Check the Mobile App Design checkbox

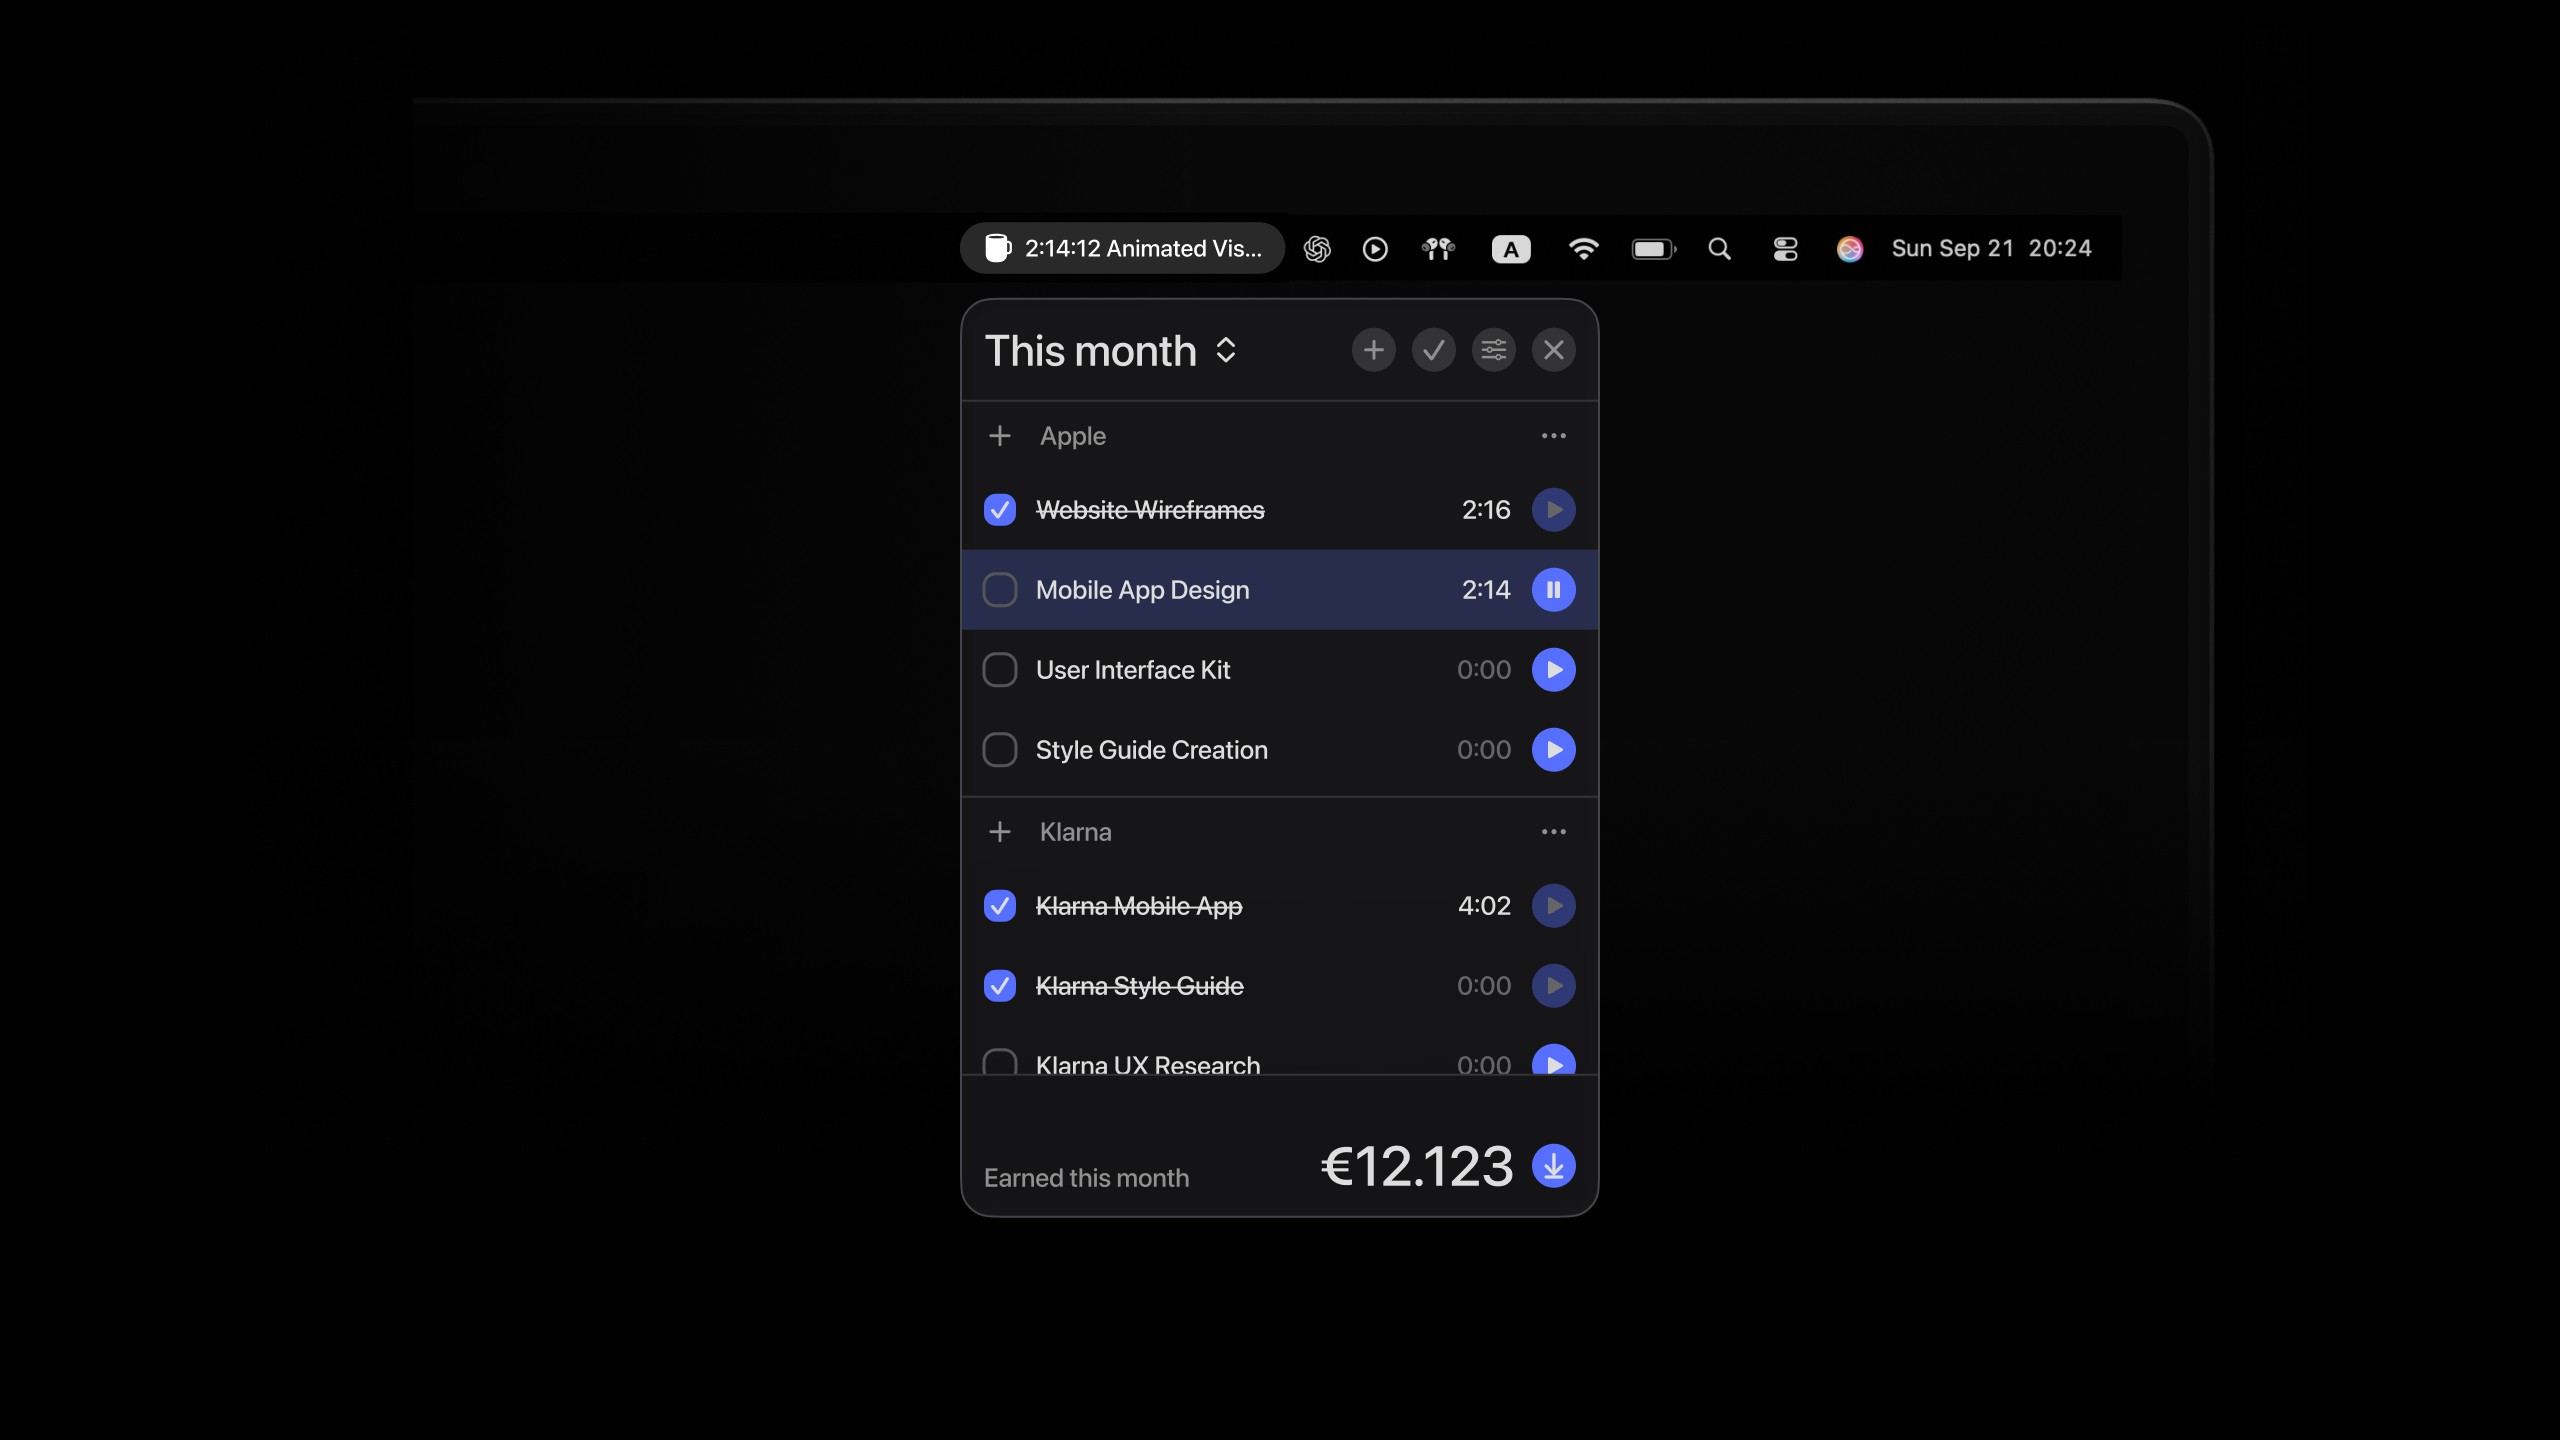[x=999, y=590]
